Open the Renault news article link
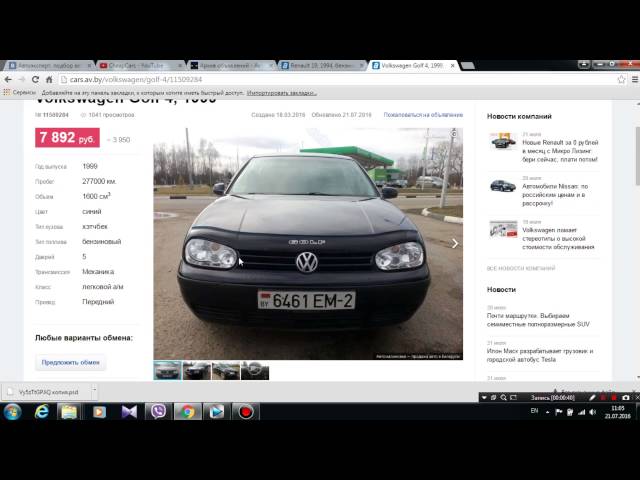The width and height of the screenshot is (640, 480). 560,150
